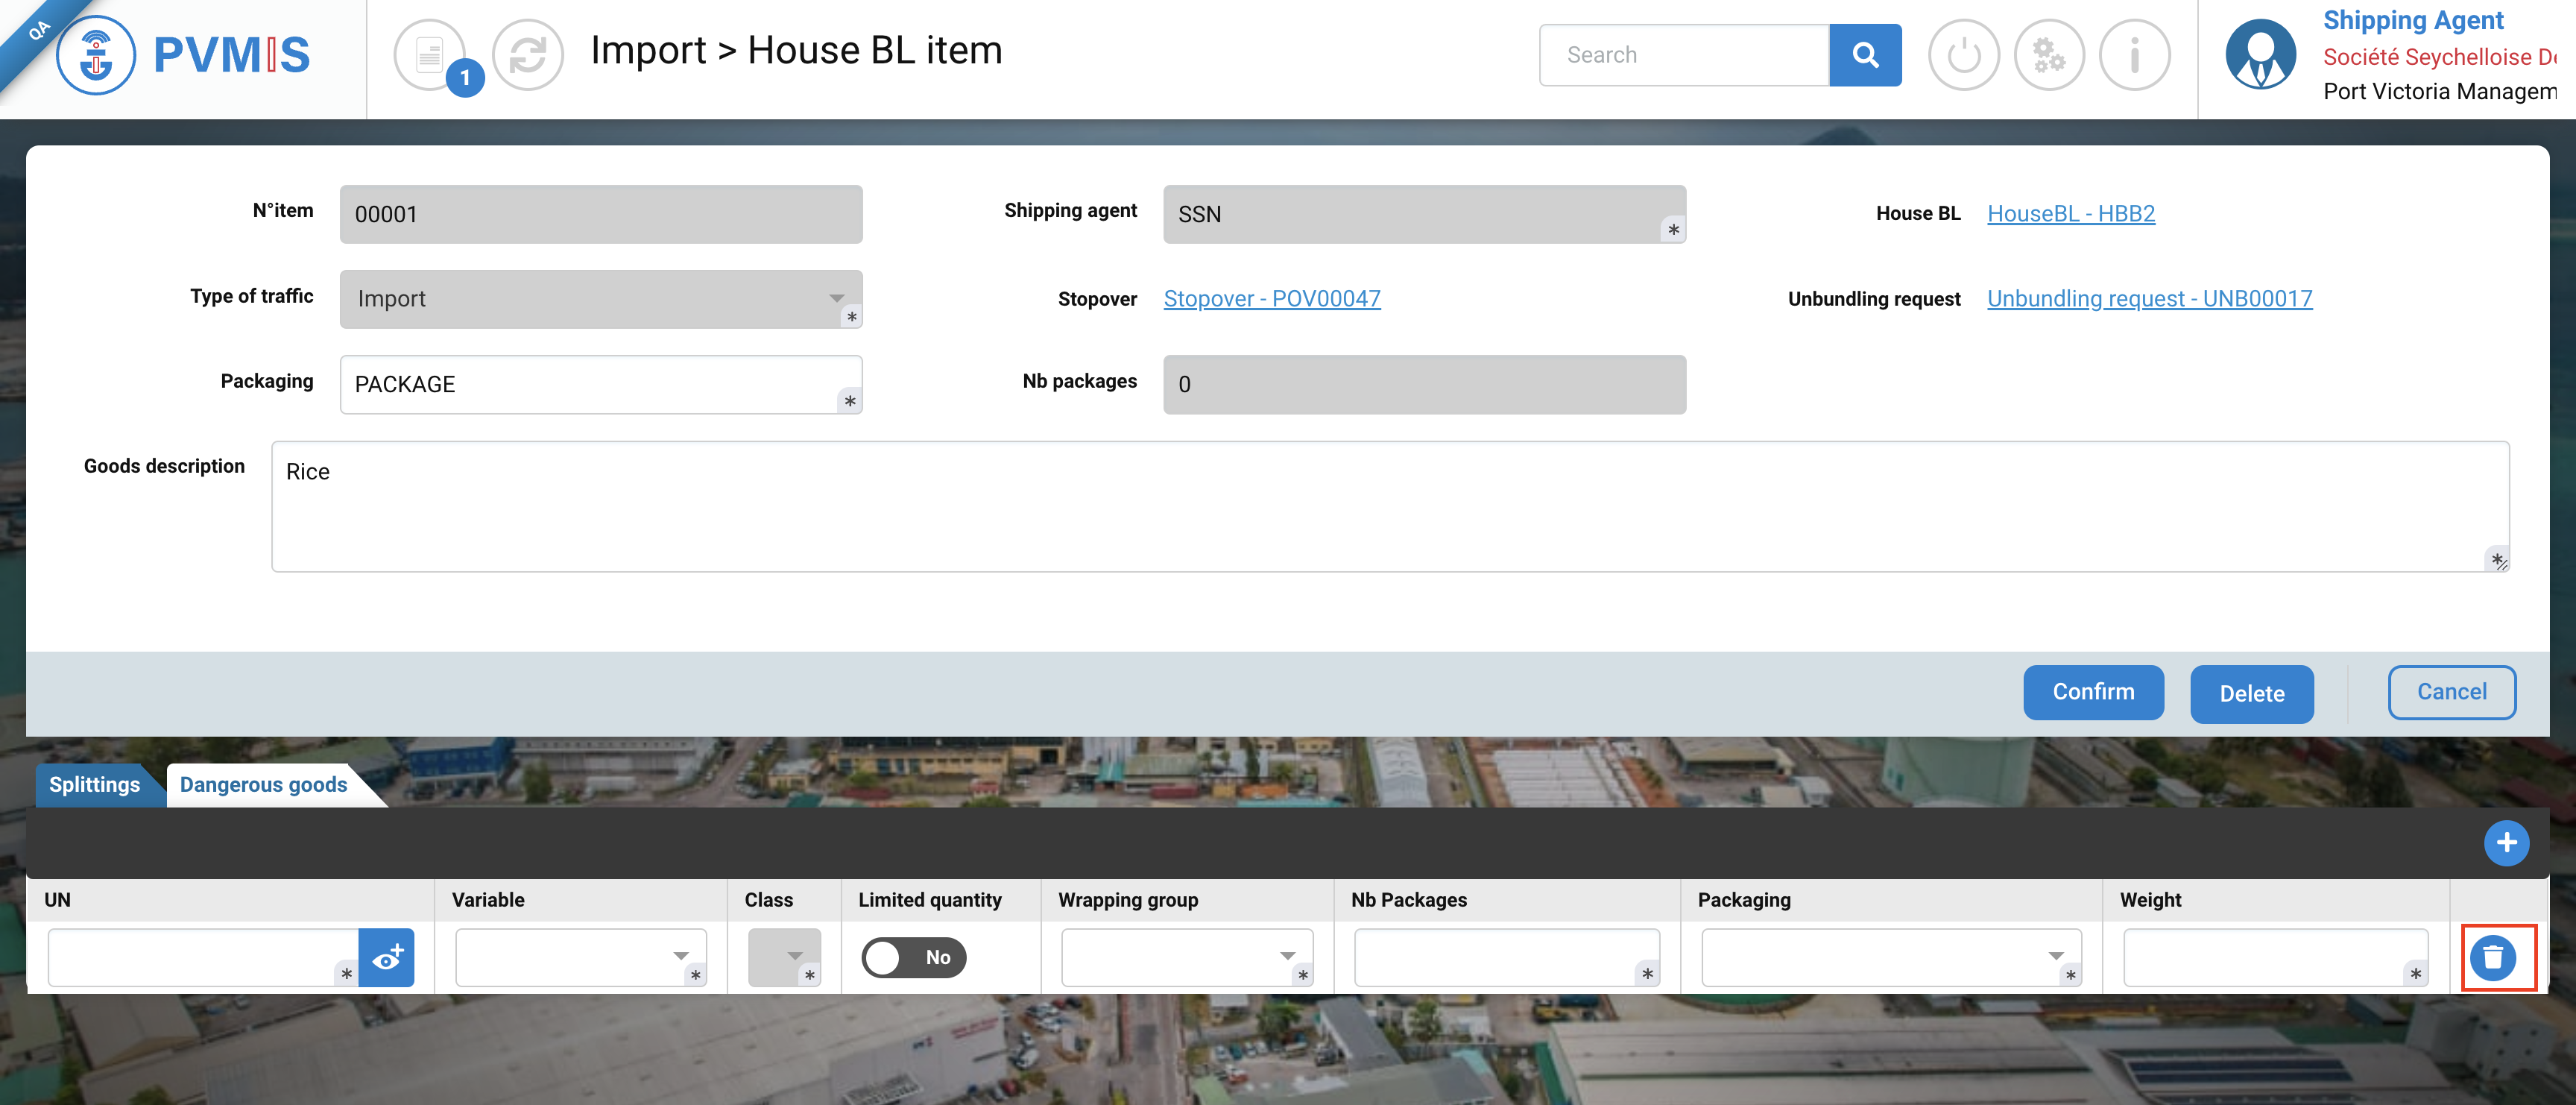
Task: Expand the Wrapping group dropdown
Action: coord(1186,957)
